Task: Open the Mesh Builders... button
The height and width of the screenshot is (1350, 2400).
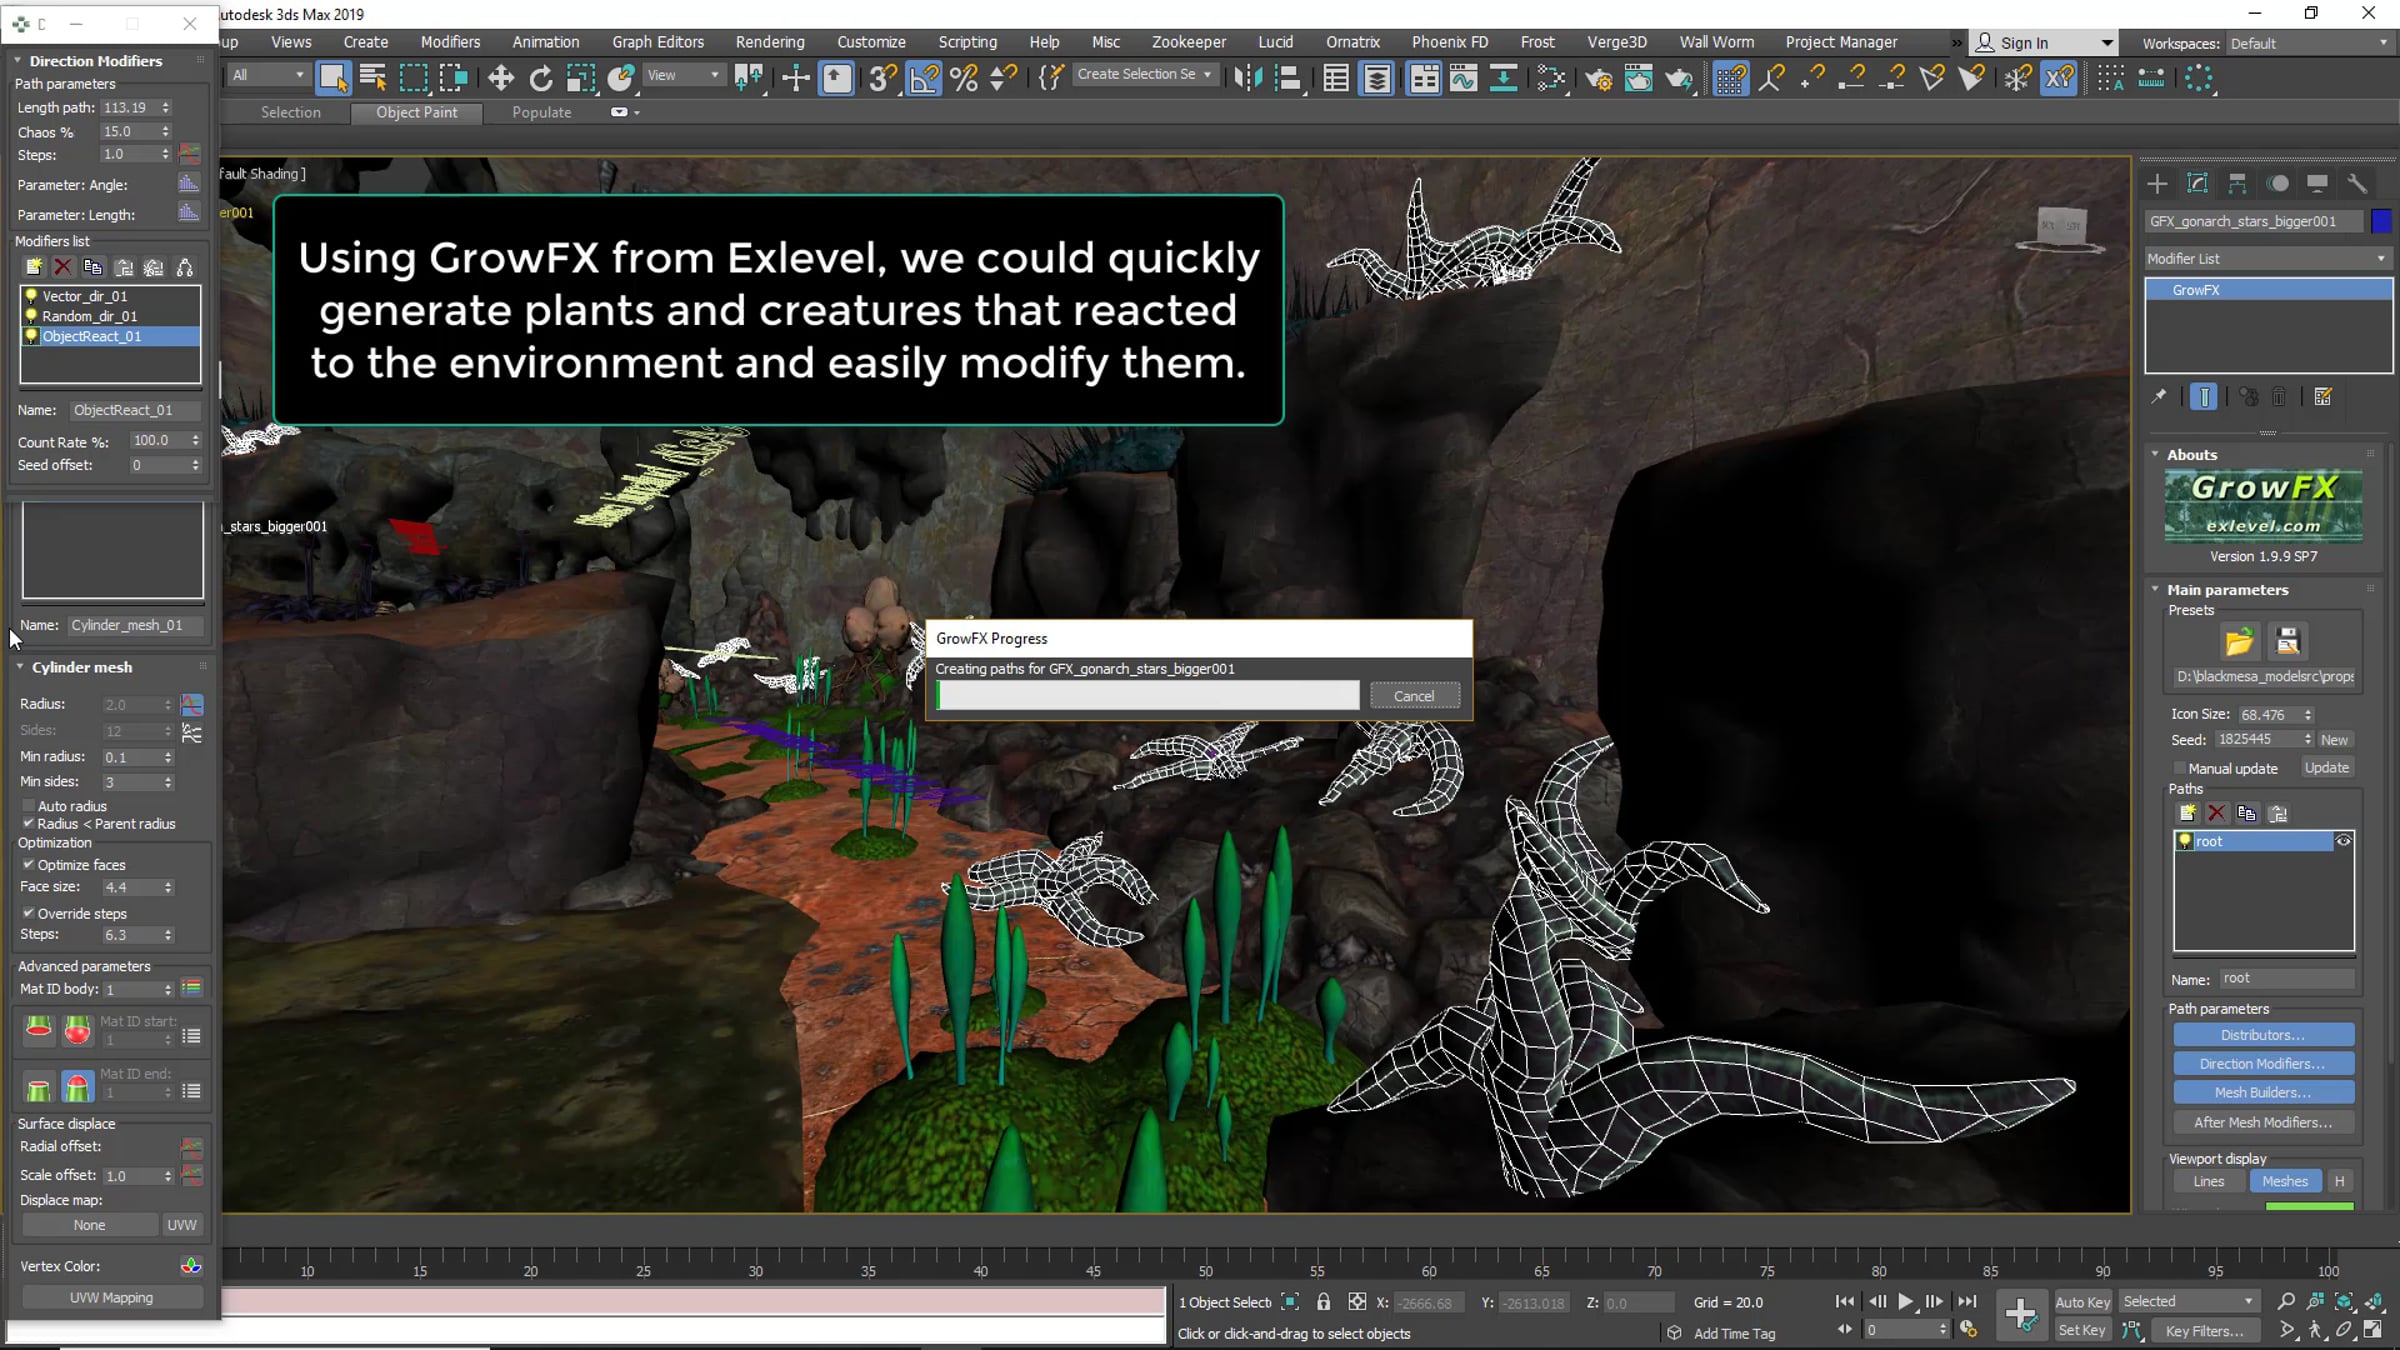Action: pos(2263,1093)
